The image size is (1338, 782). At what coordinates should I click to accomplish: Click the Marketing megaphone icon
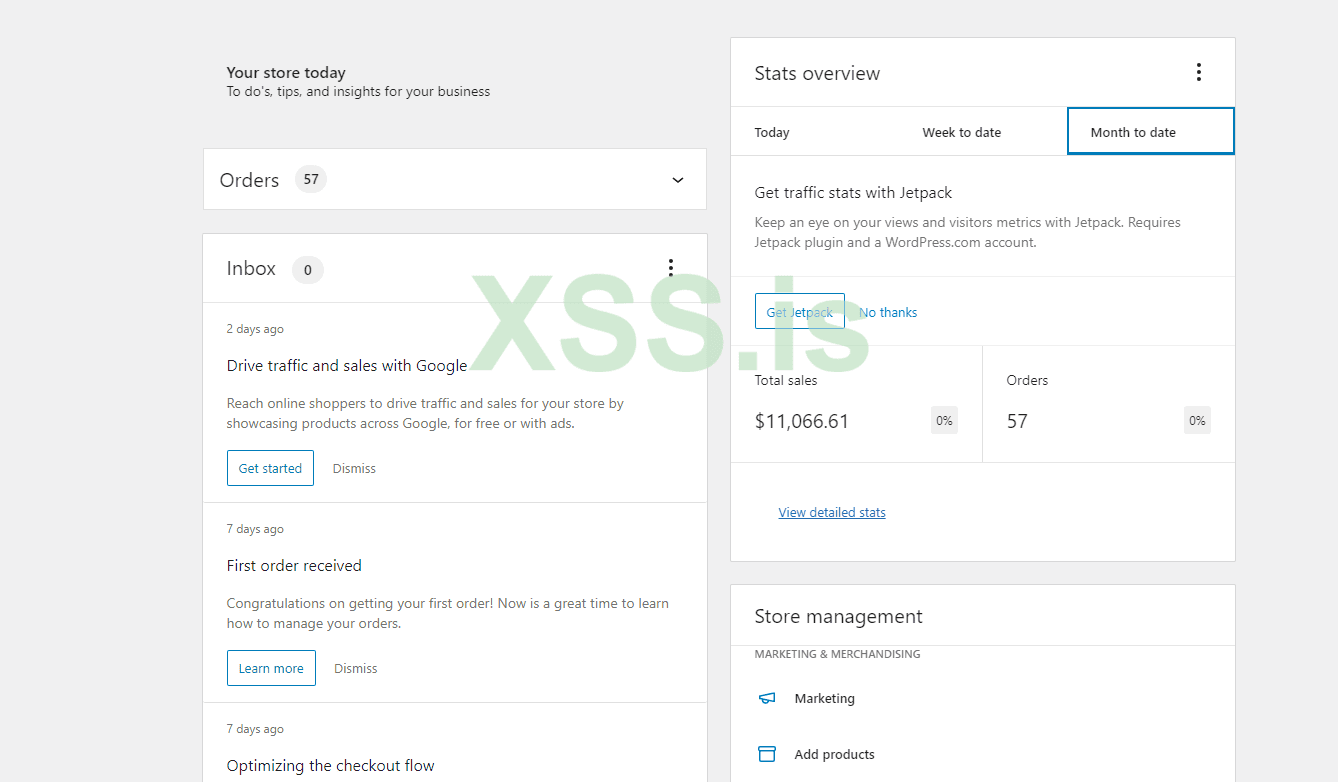[x=767, y=698]
